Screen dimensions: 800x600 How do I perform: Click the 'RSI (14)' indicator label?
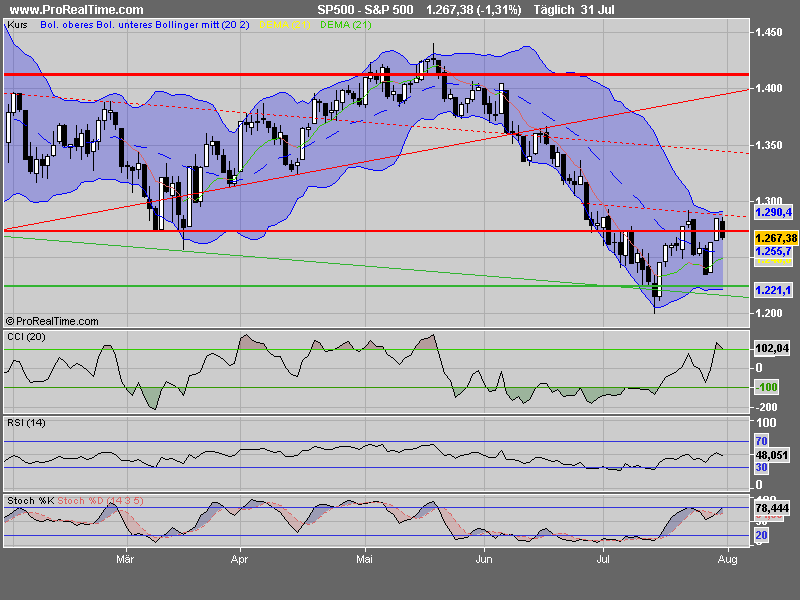coord(26,423)
